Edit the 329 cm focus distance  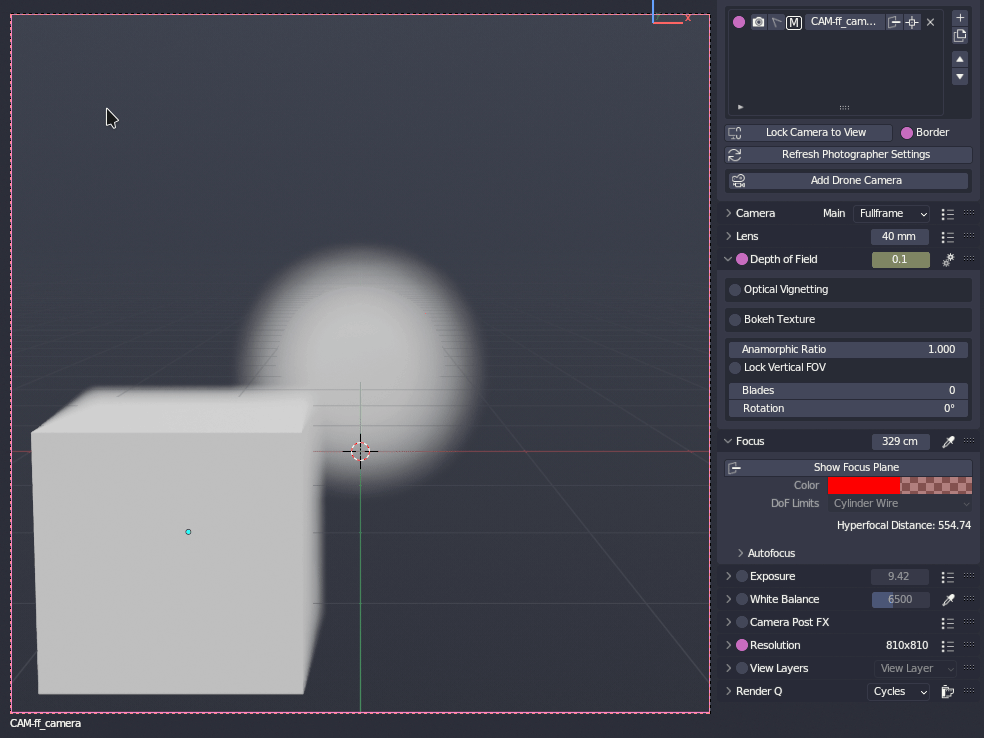coord(900,441)
